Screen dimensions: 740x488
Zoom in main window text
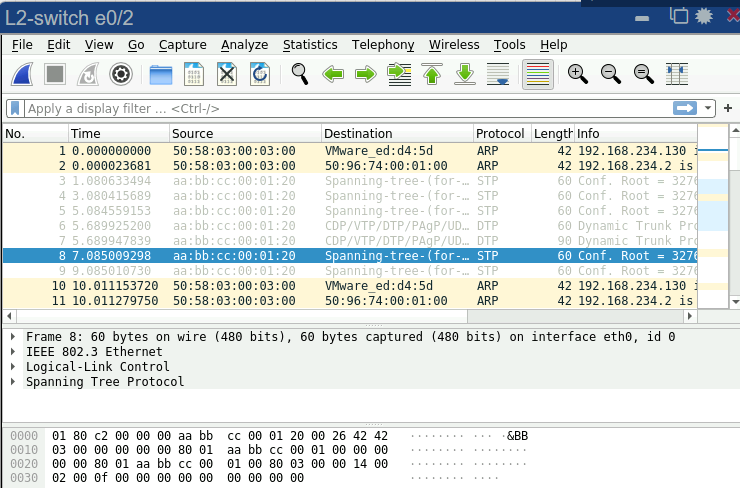pos(577,74)
